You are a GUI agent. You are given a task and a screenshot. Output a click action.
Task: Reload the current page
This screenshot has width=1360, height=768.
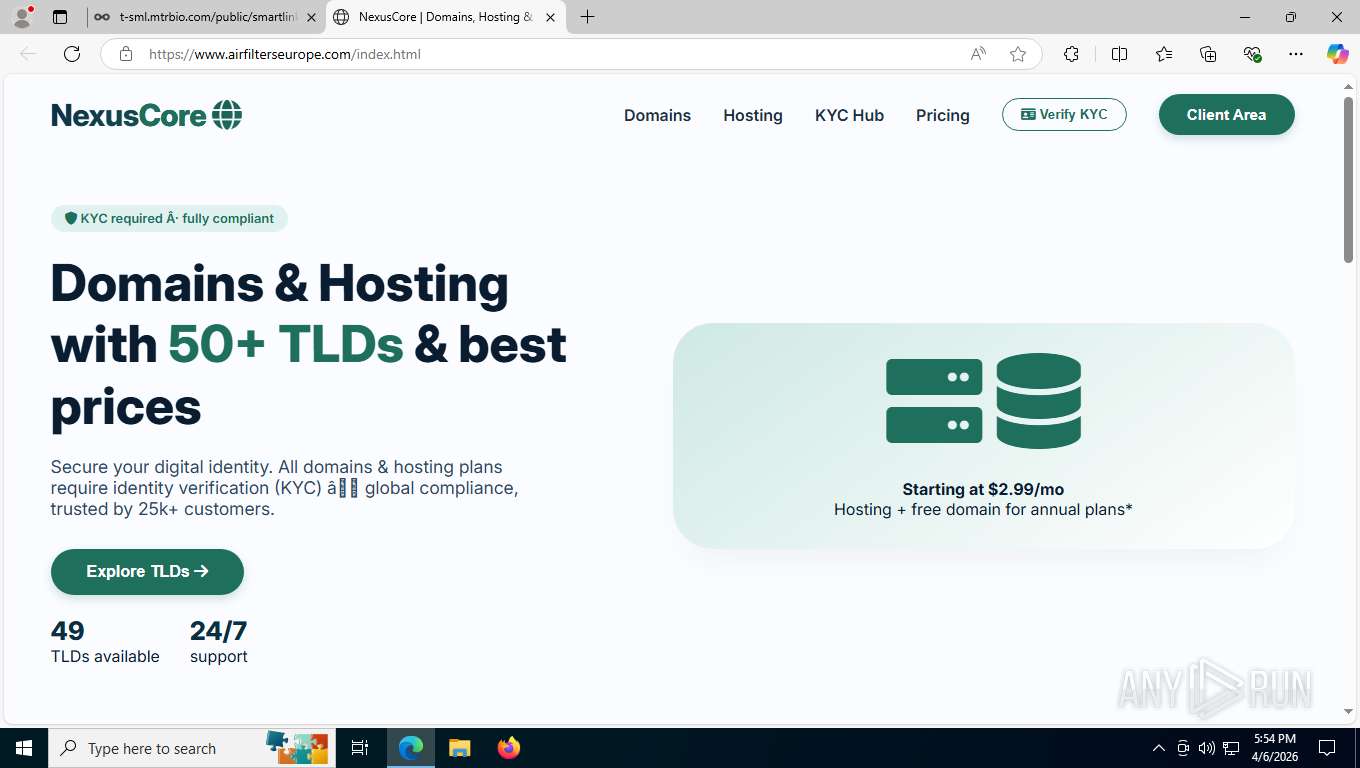72,54
